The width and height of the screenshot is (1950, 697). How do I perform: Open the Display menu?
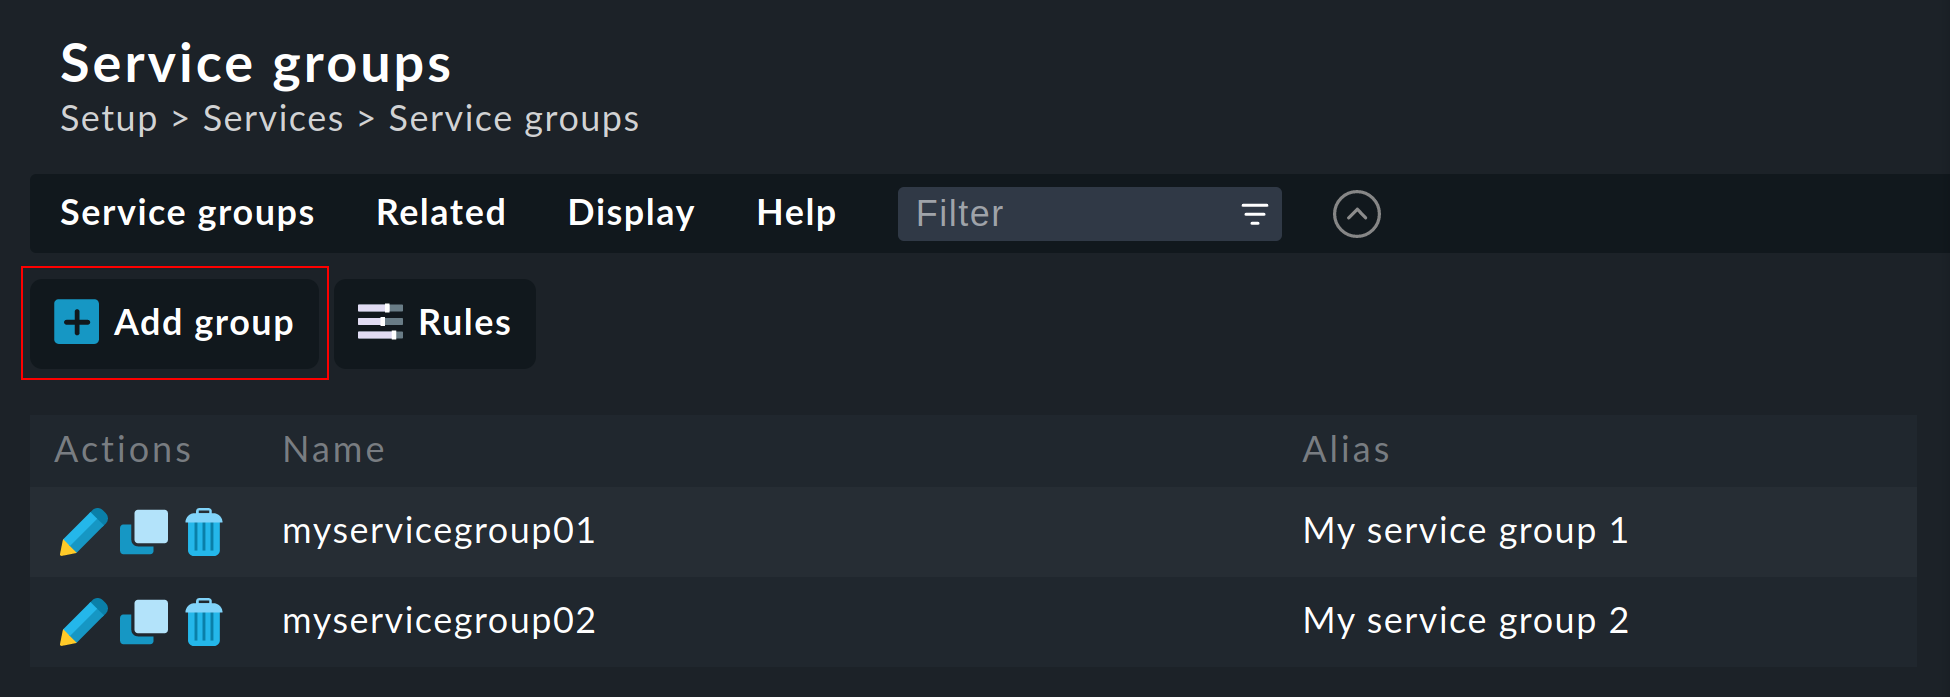pyautogui.click(x=631, y=213)
